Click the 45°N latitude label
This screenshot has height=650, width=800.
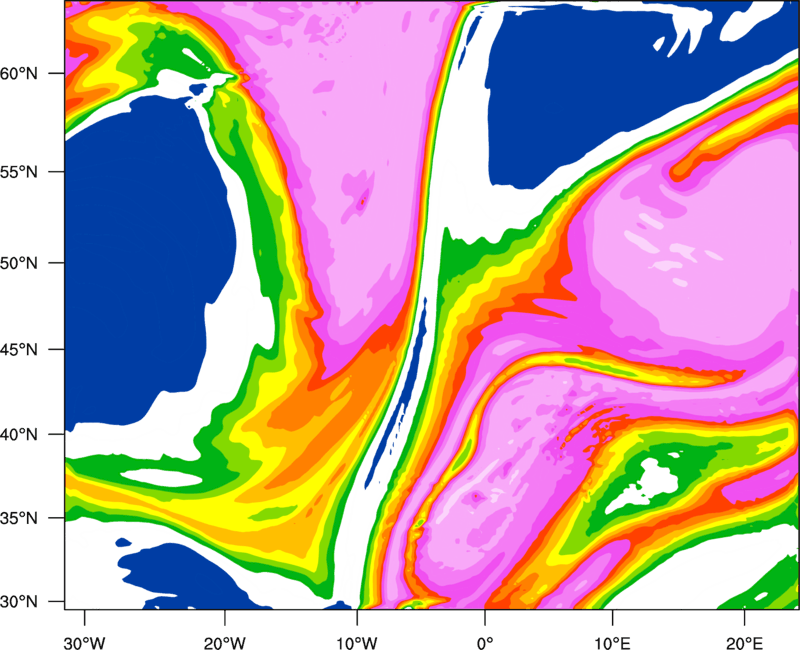click(x=19, y=350)
